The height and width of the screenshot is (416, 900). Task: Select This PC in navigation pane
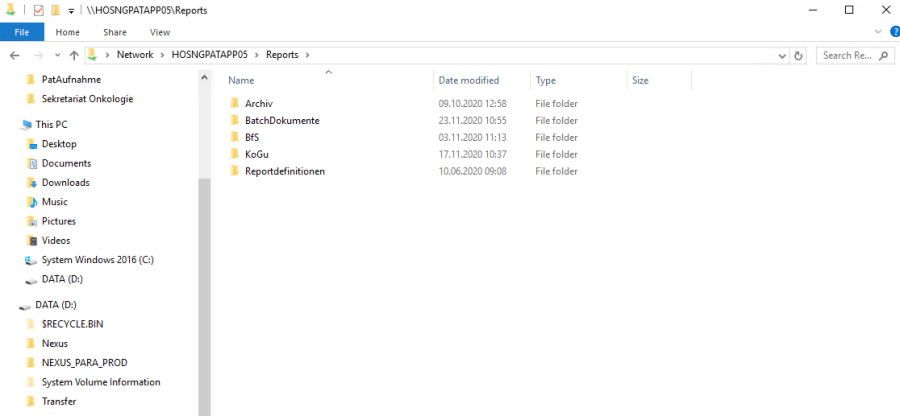pos(52,125)
